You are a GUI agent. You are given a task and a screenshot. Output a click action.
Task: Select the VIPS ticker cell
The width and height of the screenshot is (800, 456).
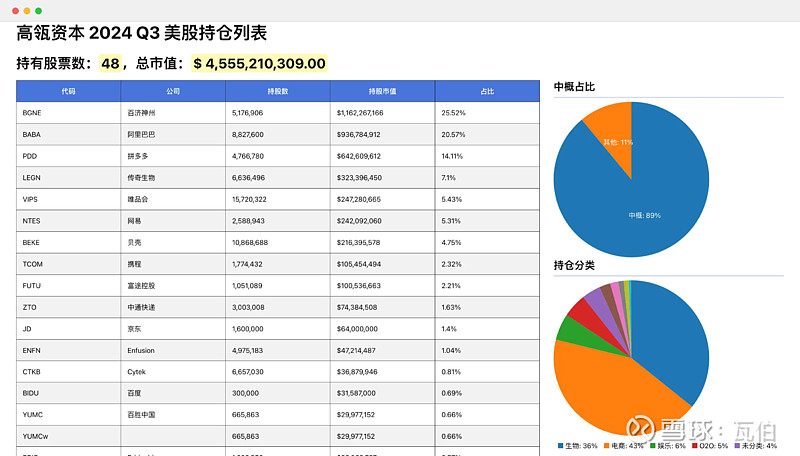[68, 199]
